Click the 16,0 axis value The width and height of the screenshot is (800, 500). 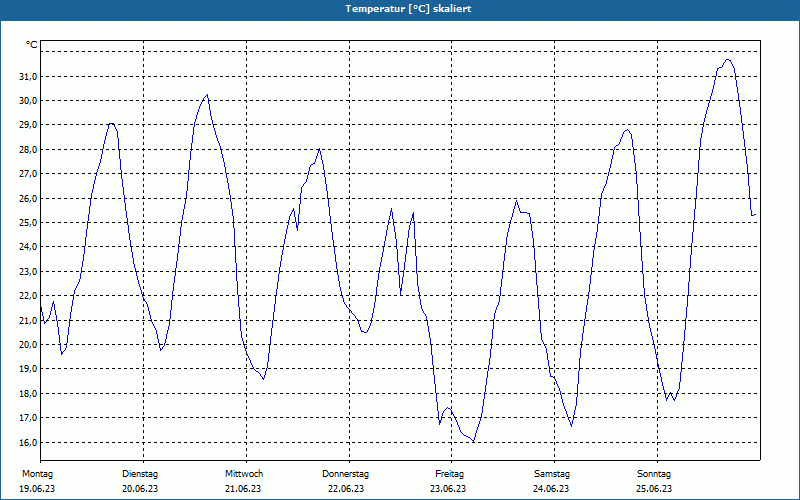click(28, 442)
